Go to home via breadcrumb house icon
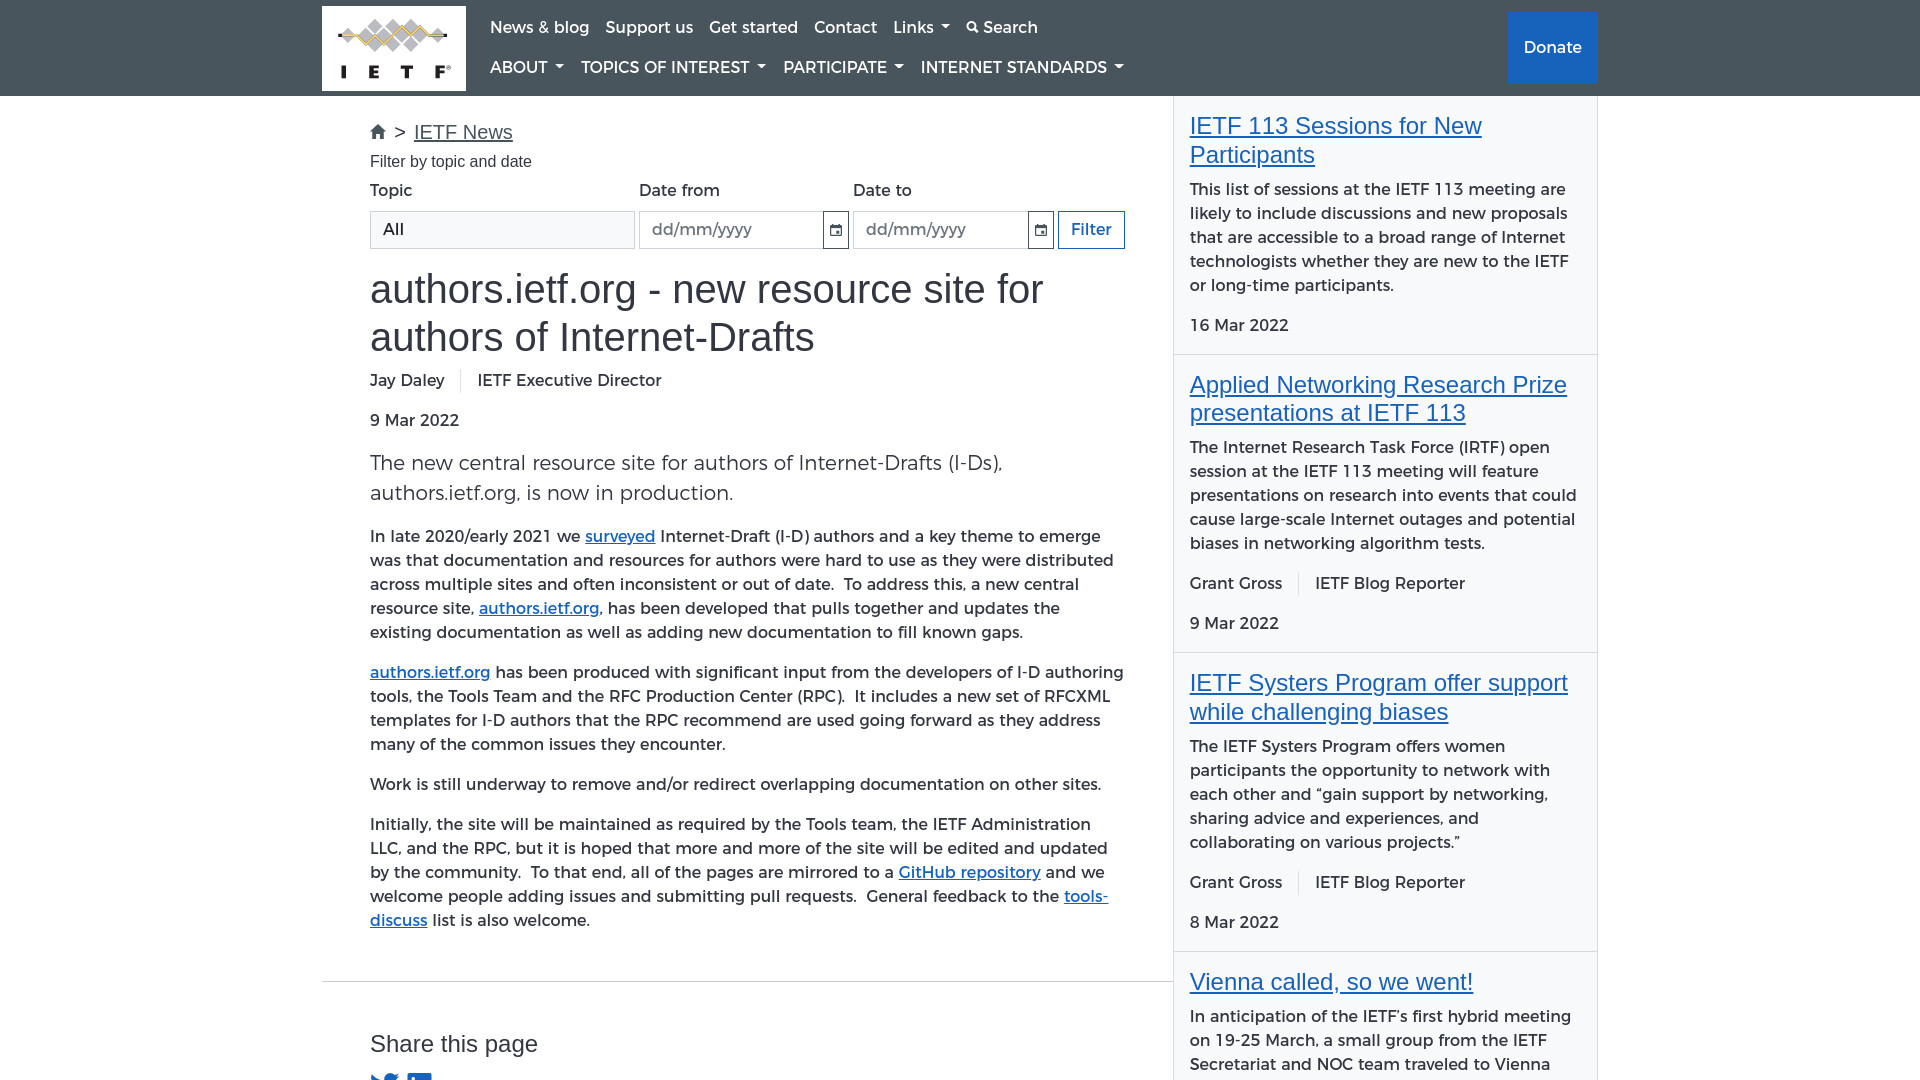 [378, 132]
